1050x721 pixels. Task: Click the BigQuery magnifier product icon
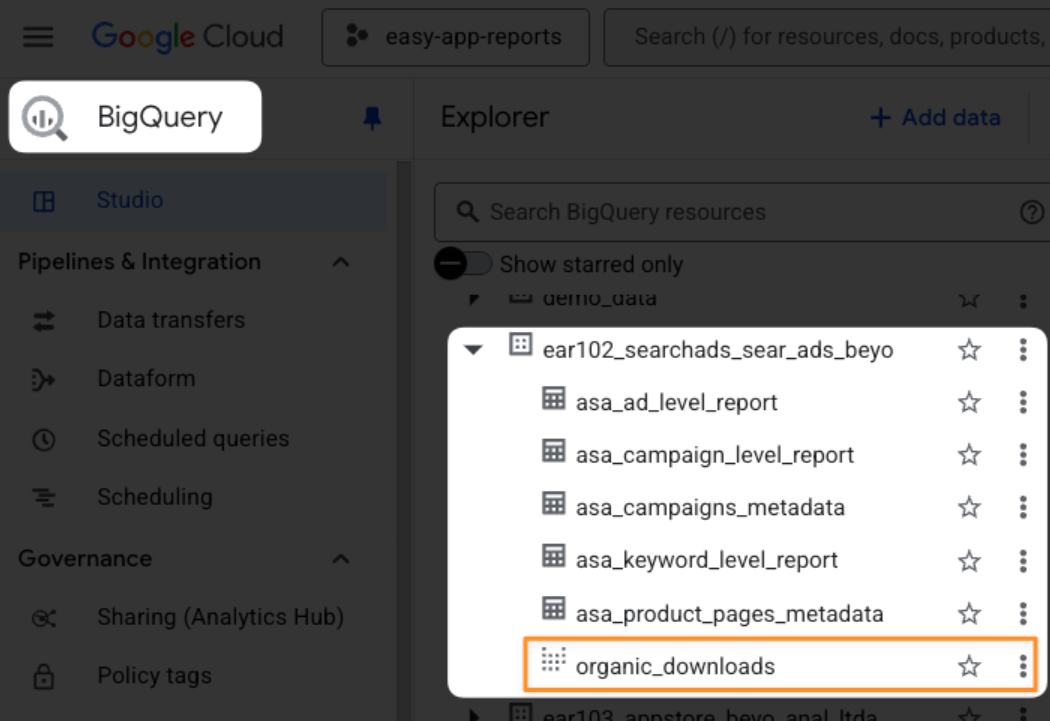(x=44, y=118)
